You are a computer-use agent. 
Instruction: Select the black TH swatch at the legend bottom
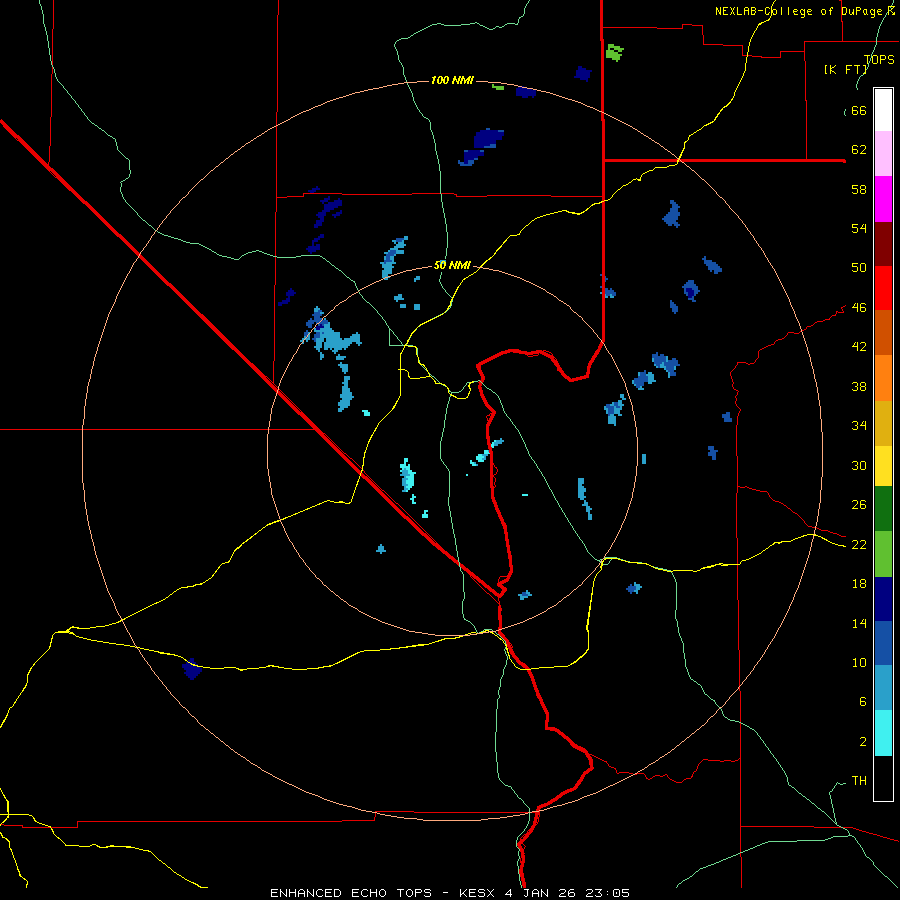[x=883, y=778]
